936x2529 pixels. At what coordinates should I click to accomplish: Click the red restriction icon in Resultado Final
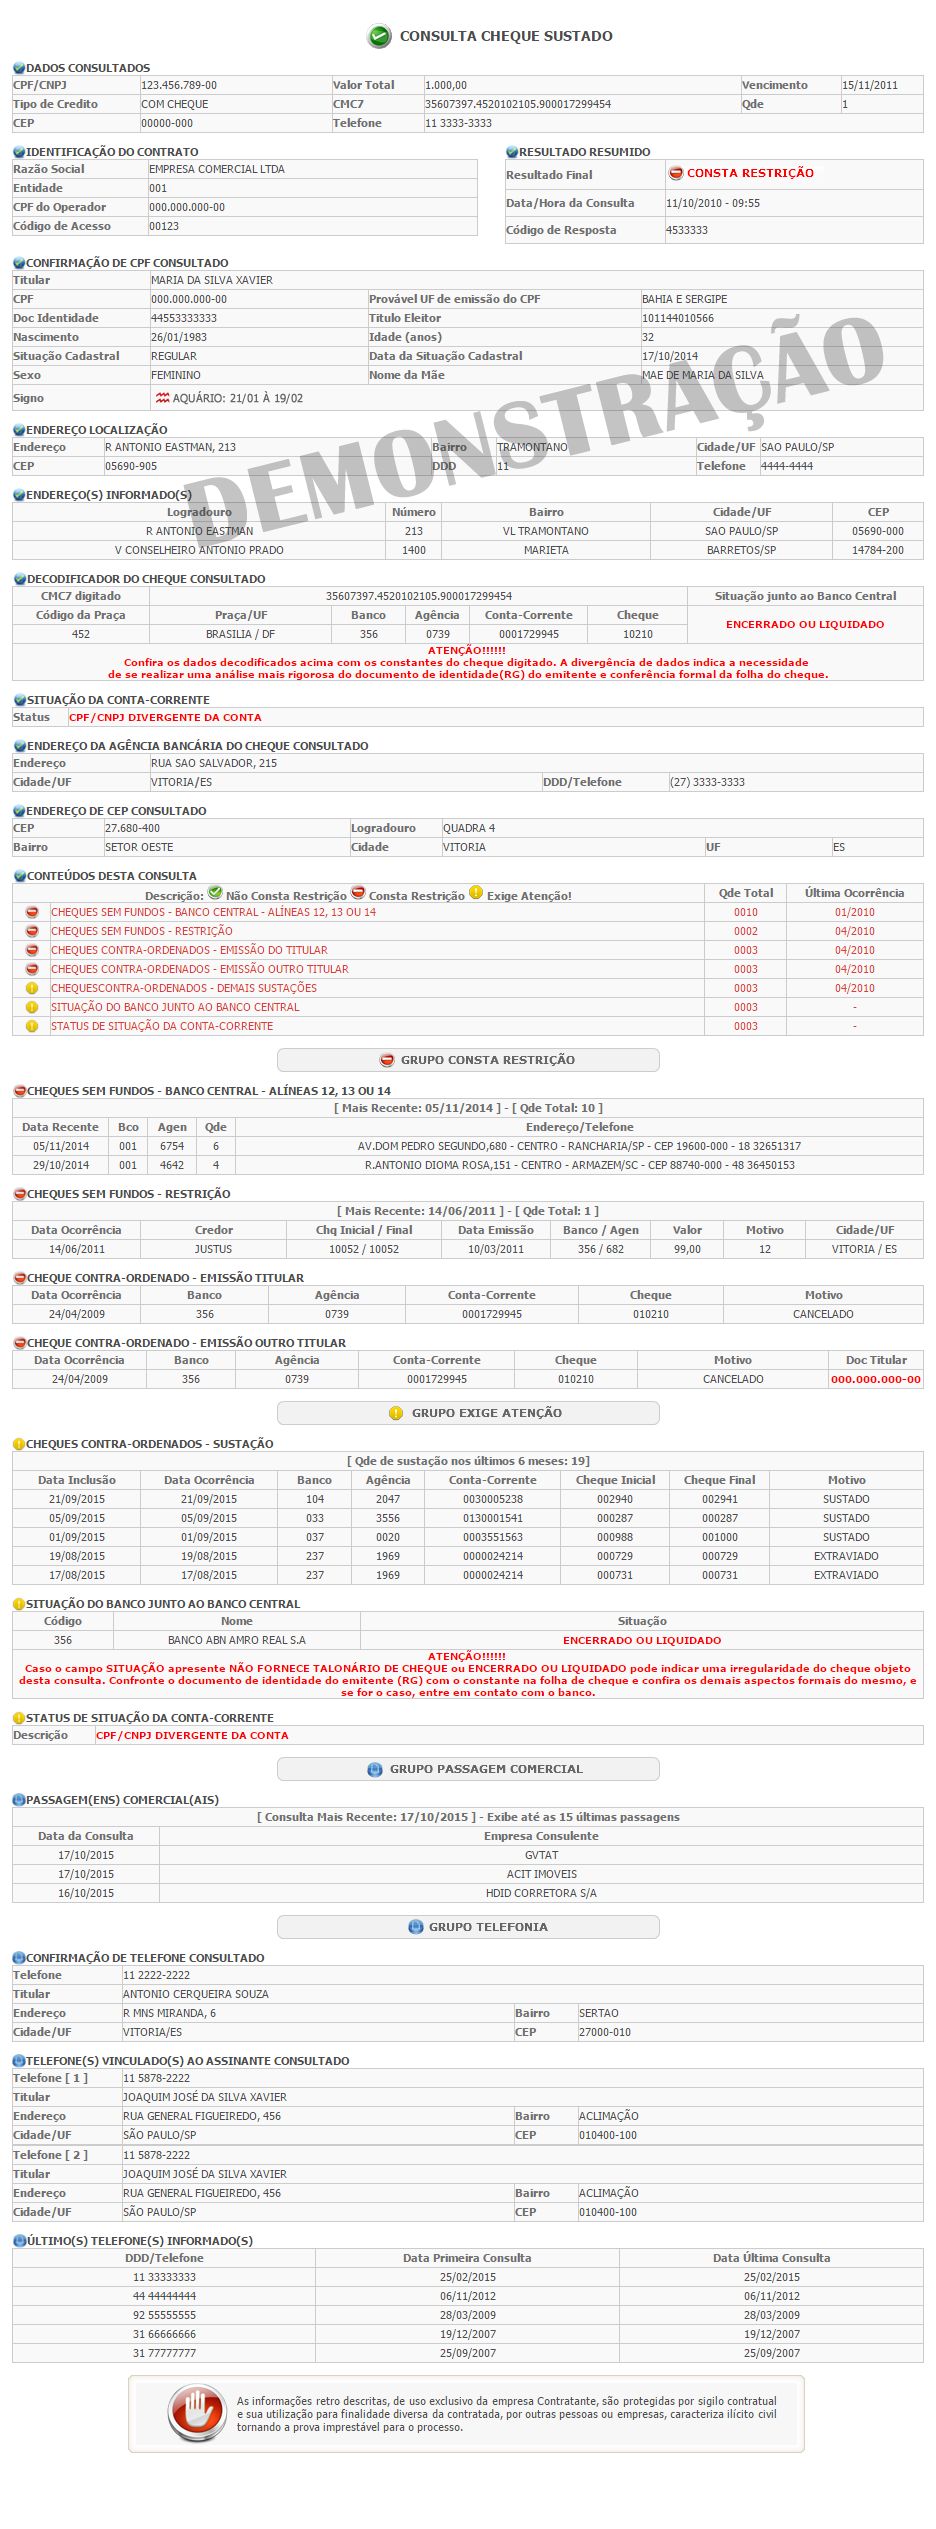[676, 173]
